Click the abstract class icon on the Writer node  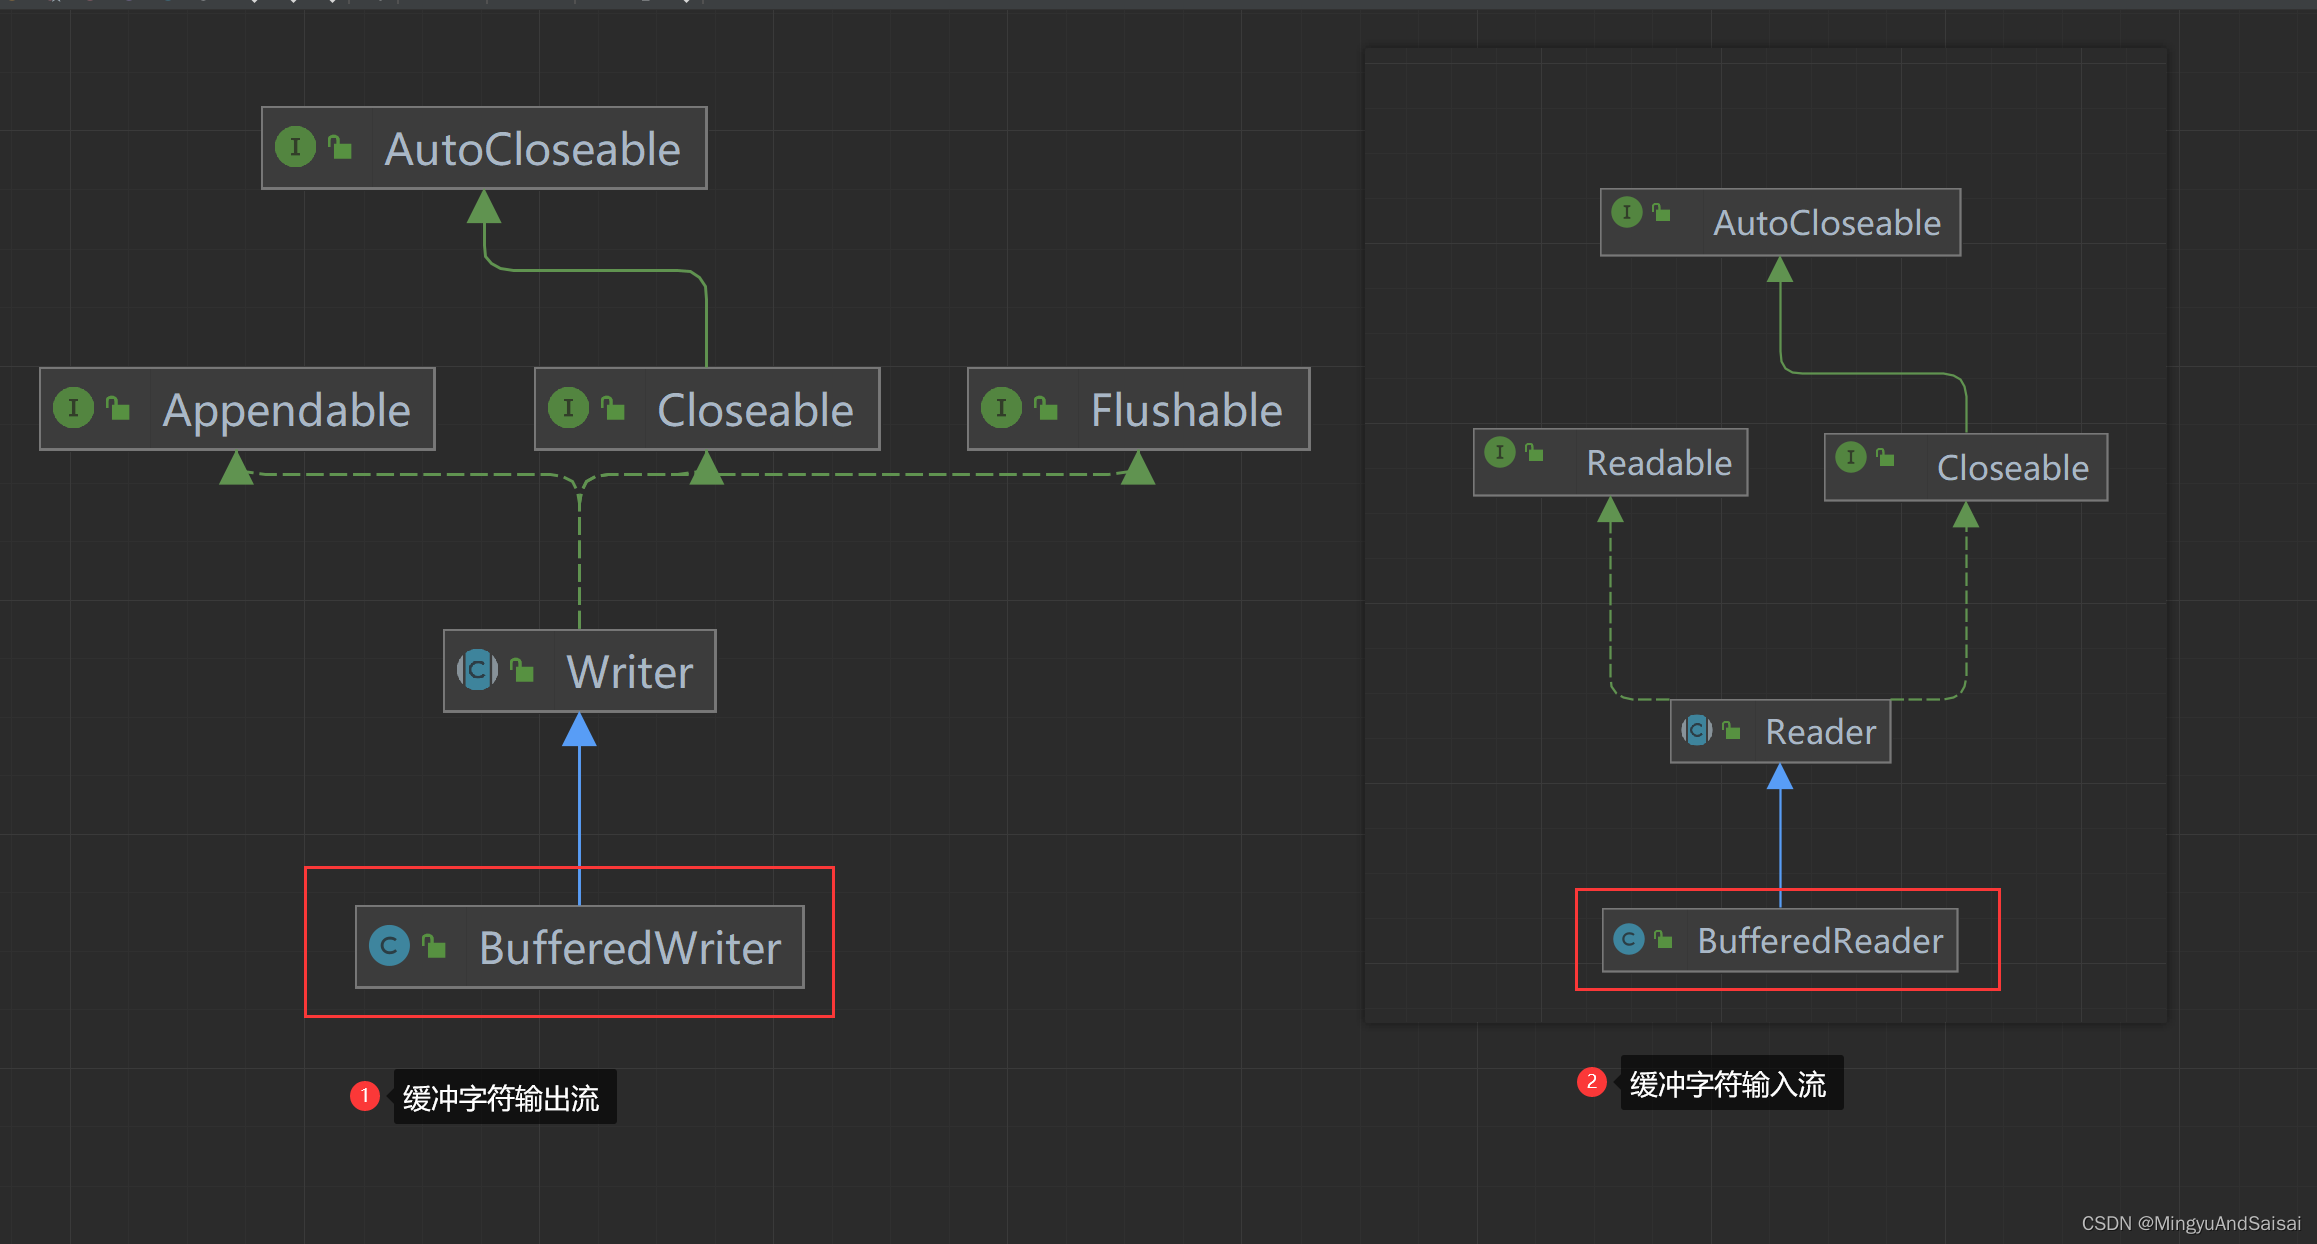[477, 670]
